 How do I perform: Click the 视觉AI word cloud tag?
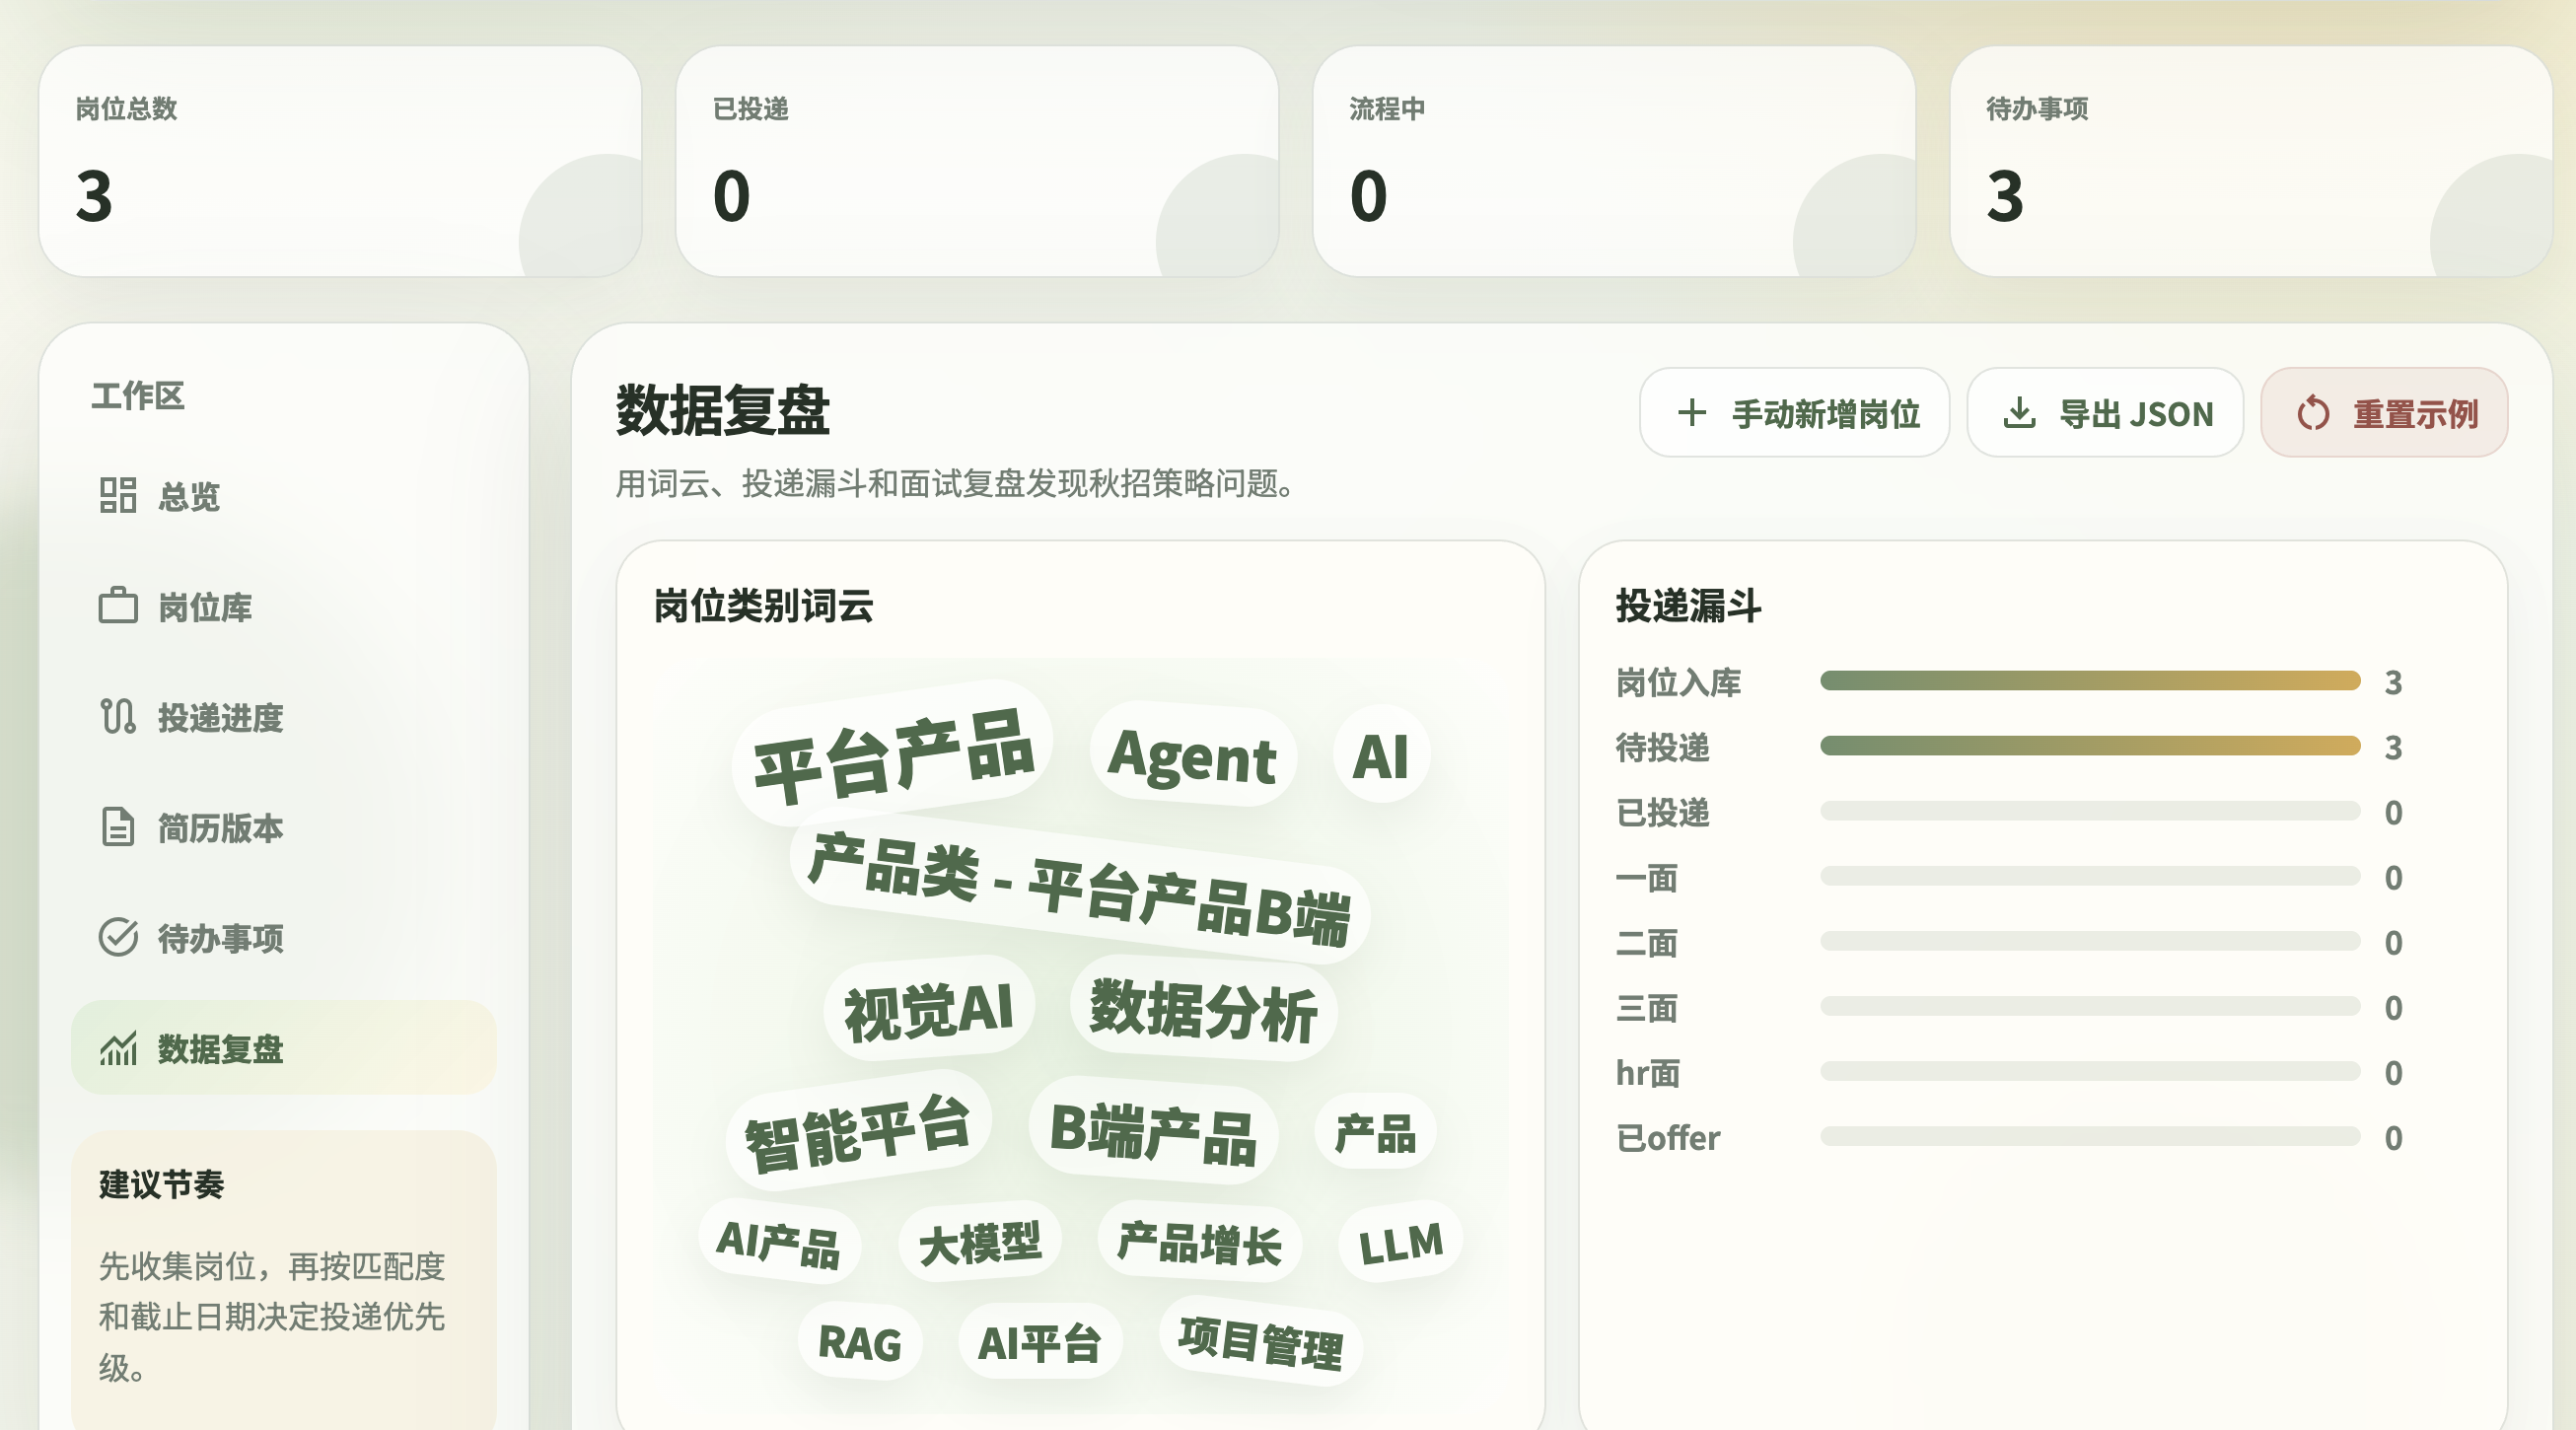tap(929, 1009)
